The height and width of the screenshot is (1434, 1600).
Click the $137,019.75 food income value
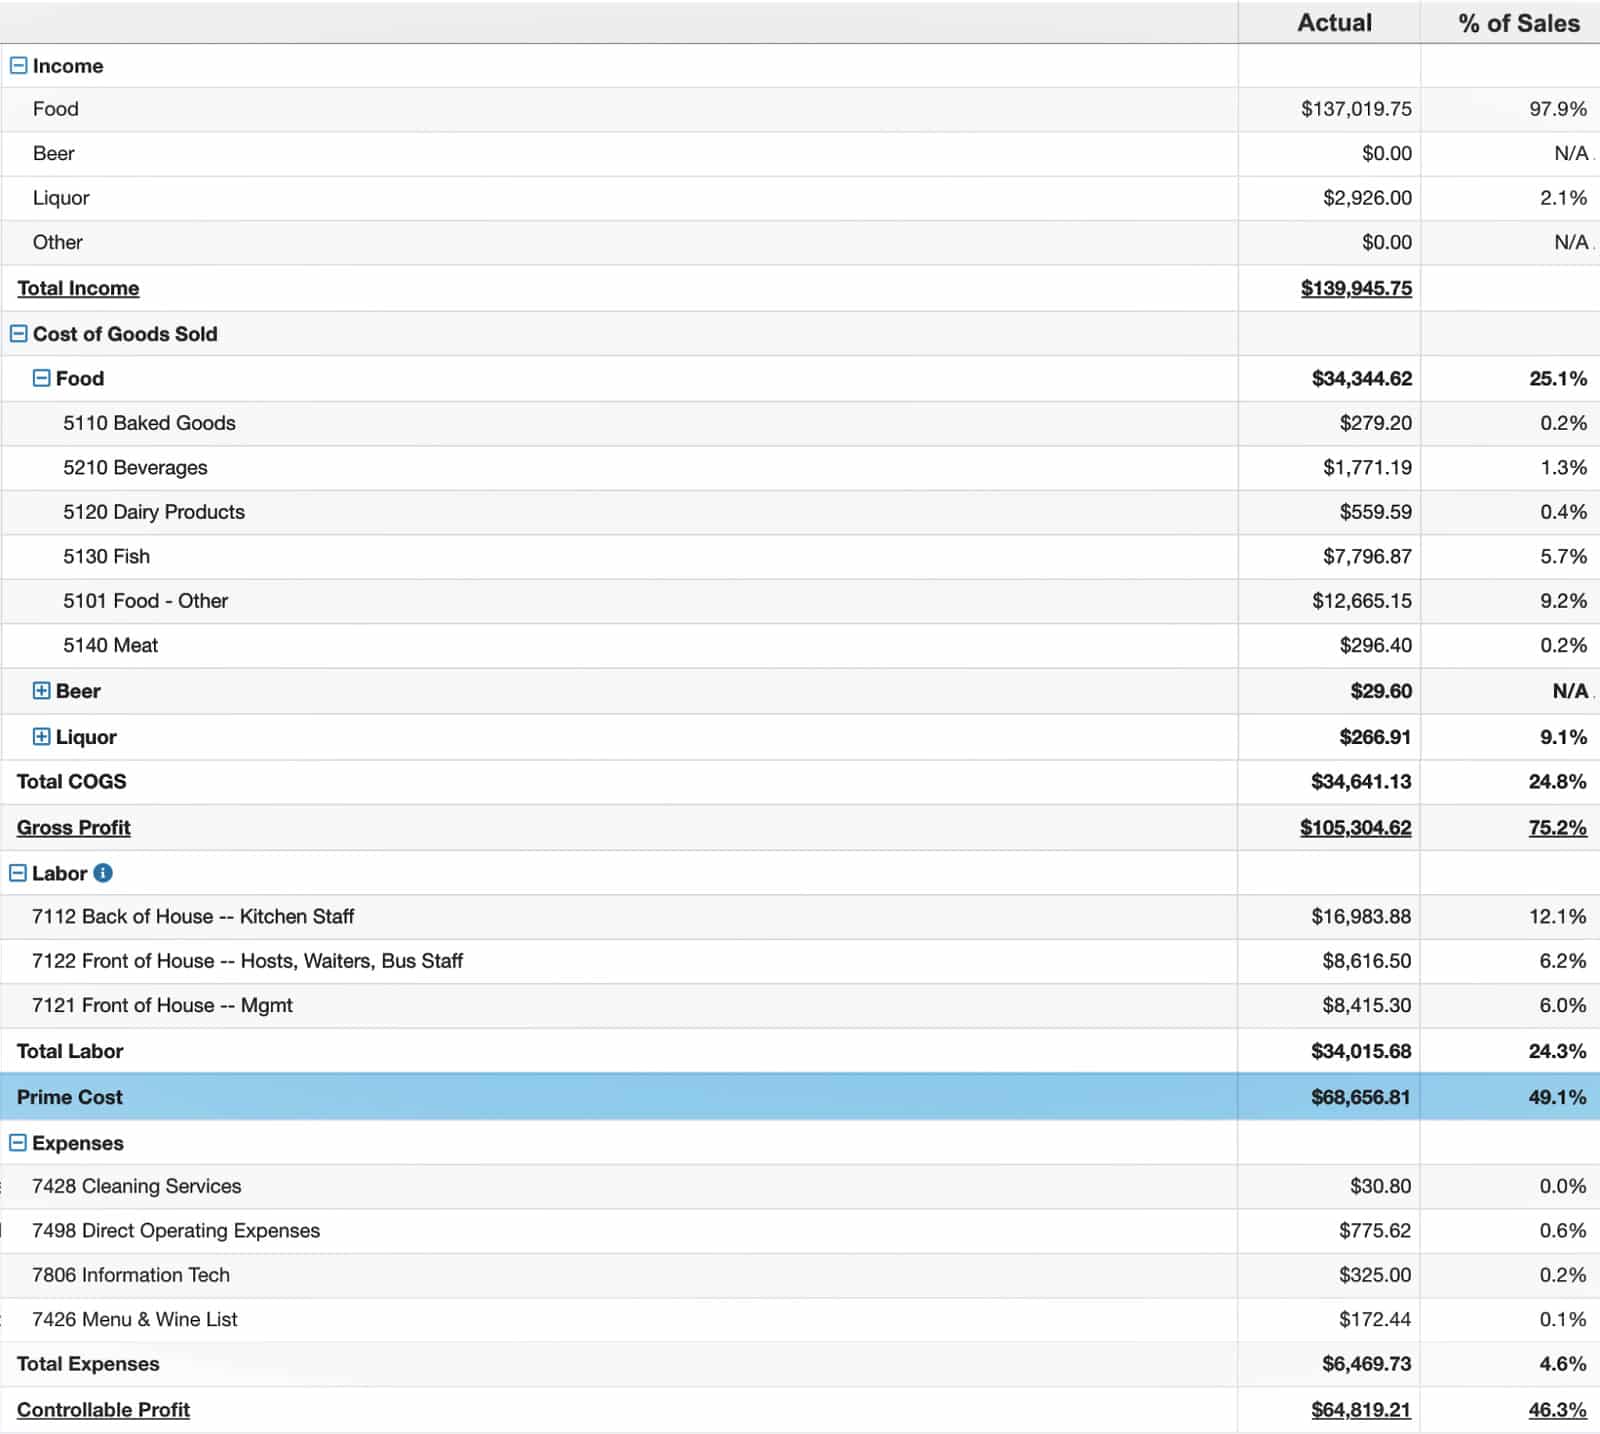(1356, 109)
